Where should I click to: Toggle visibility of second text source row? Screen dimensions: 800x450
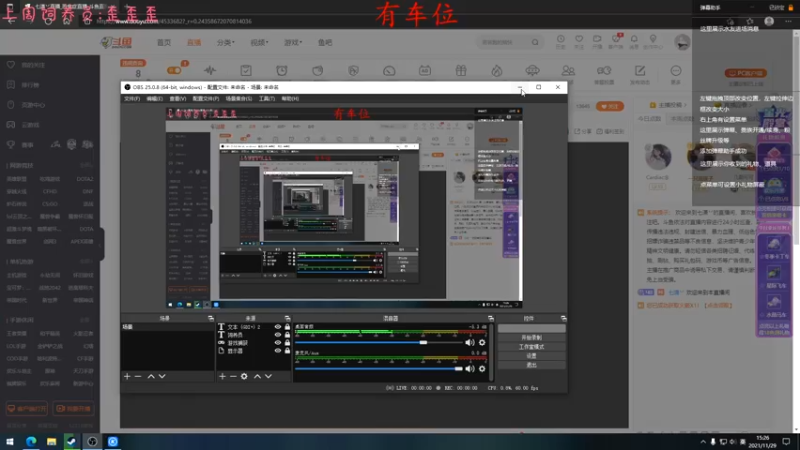pyautogui.click(x=278, y=335)
